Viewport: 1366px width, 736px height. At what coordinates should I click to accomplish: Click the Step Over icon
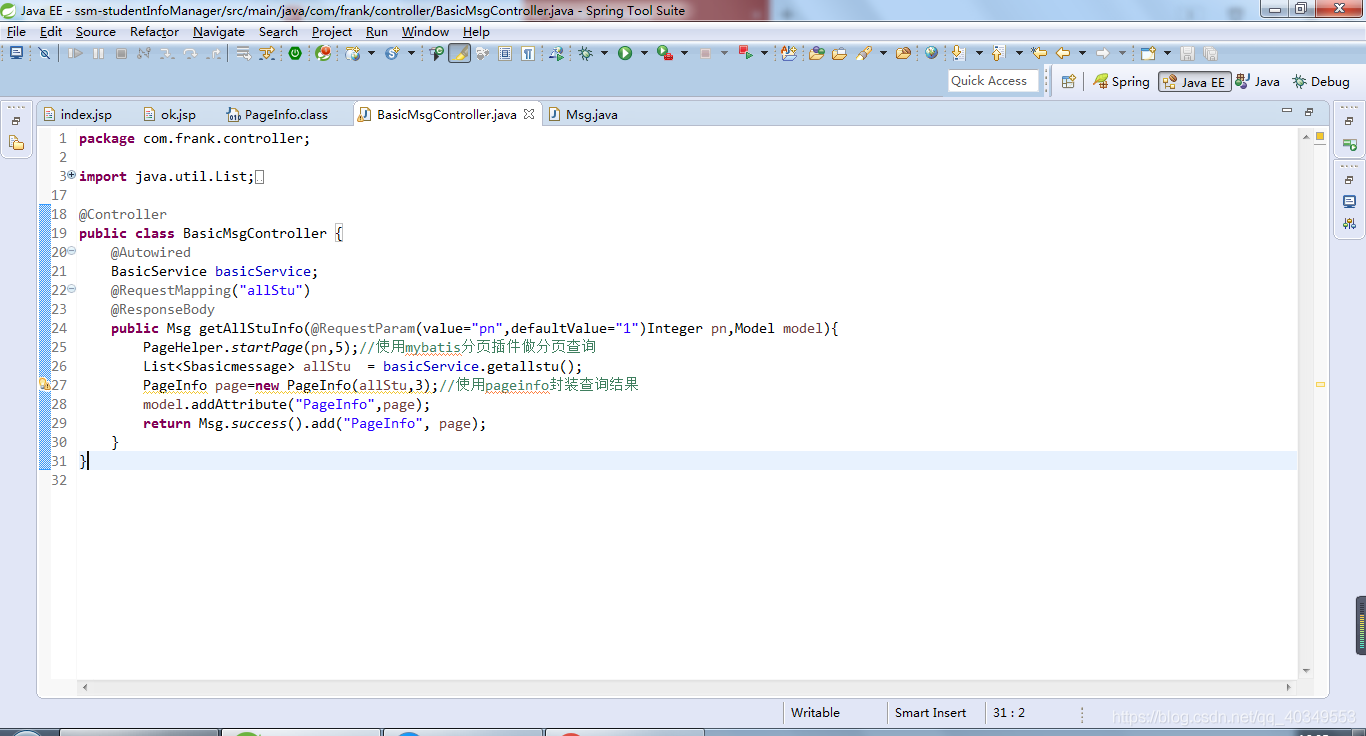click(x=190, y=53)
